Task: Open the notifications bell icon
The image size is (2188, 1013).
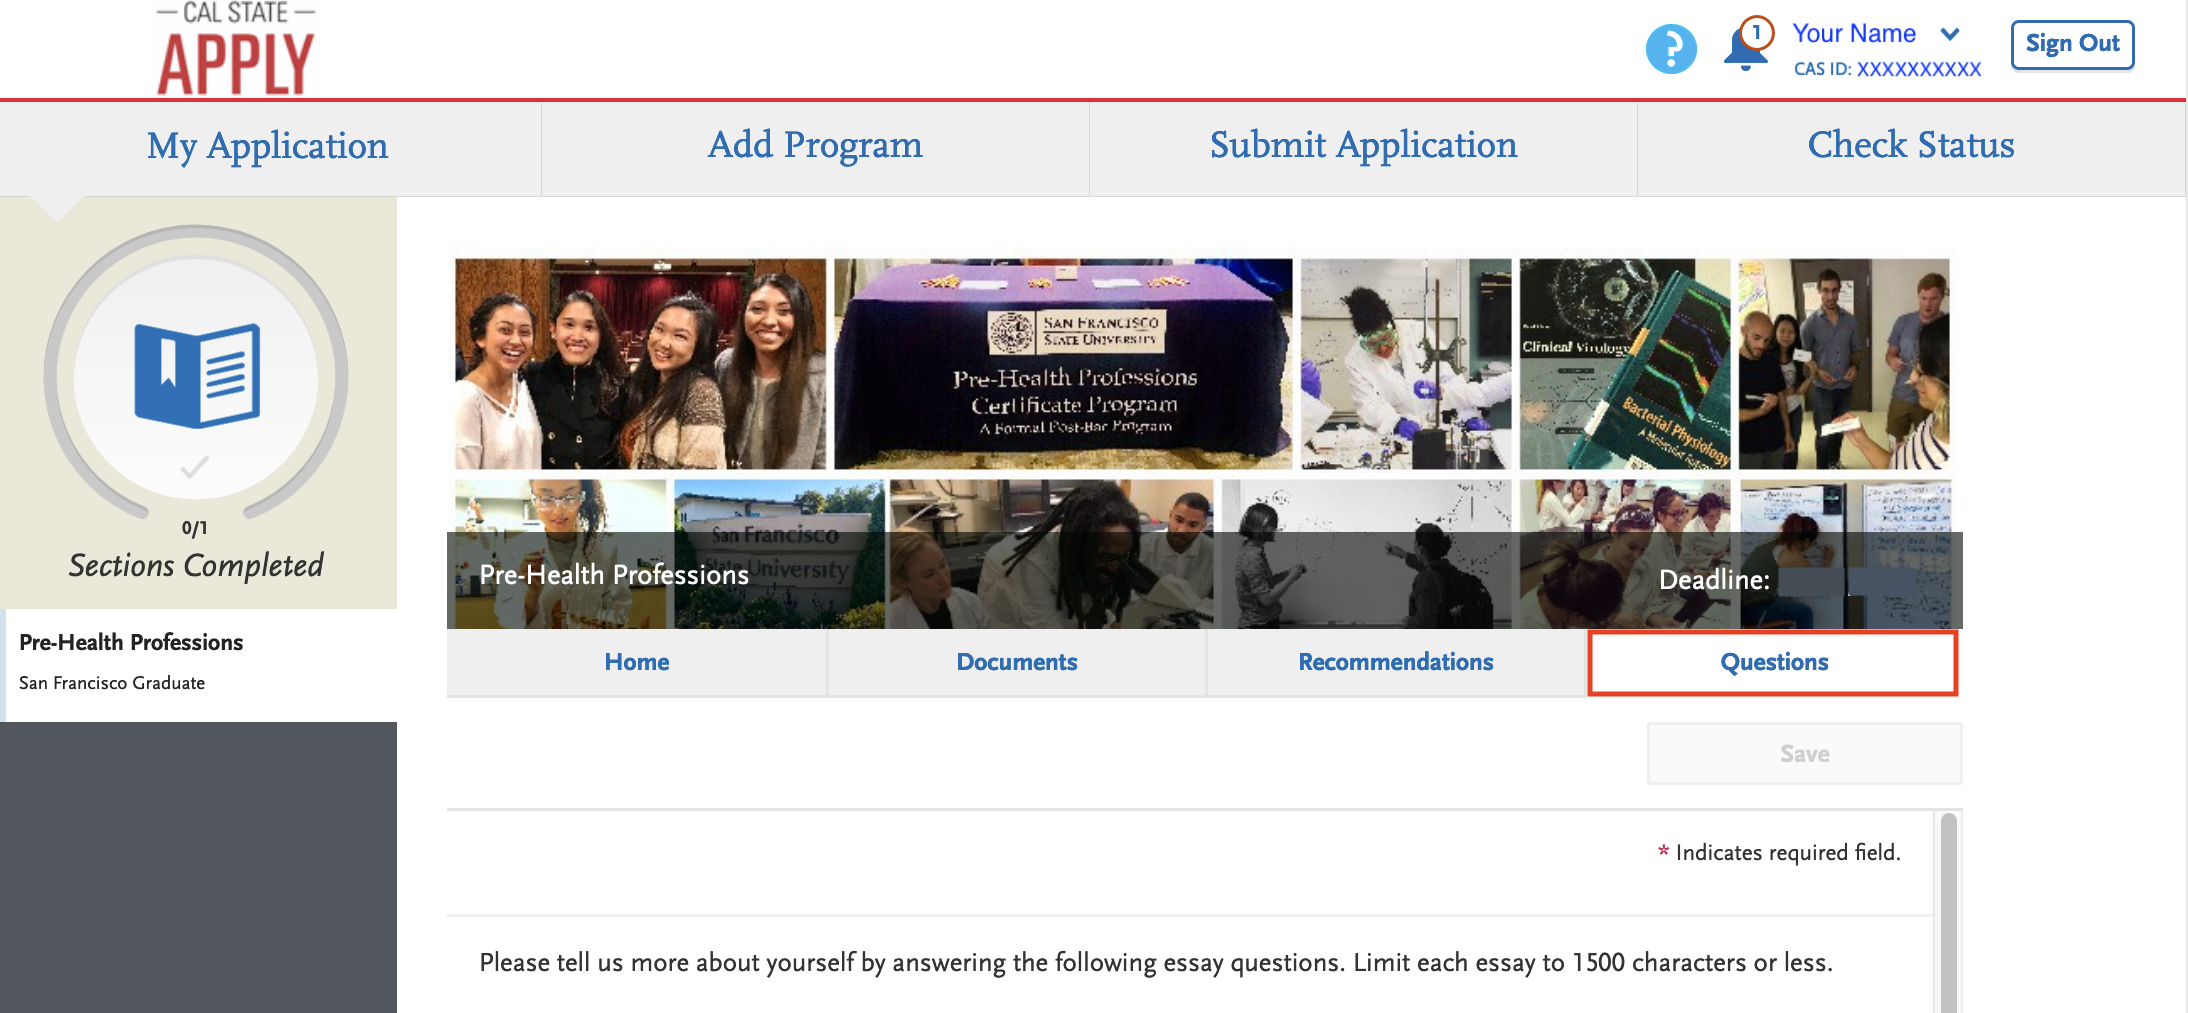Action: [1745, 48]
